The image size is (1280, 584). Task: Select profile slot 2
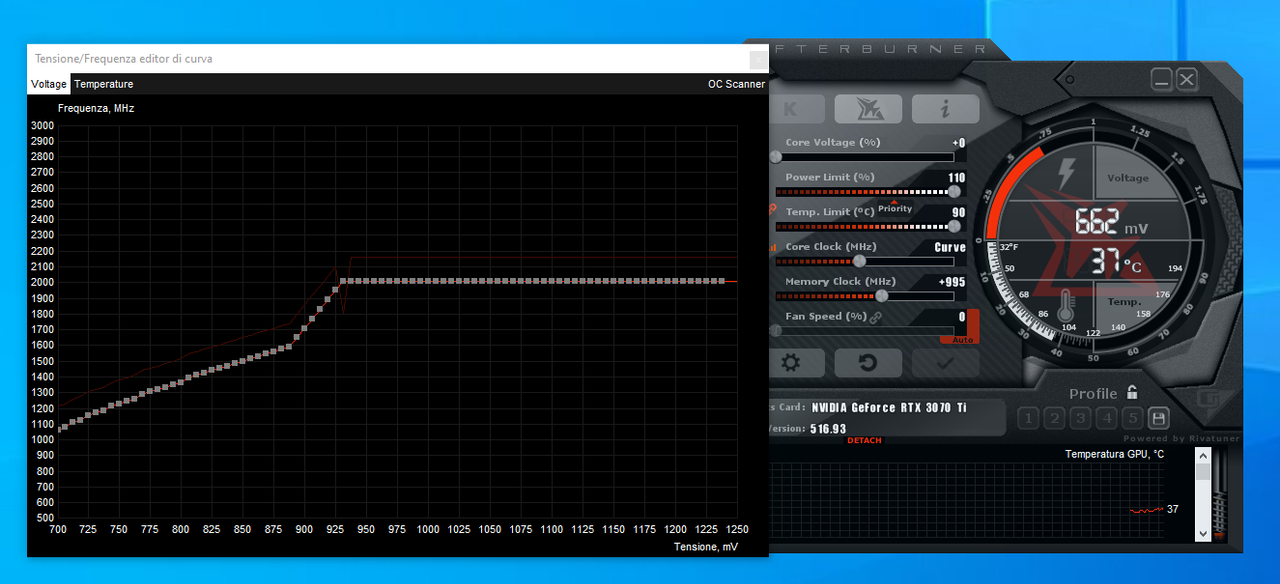pos(1054,418)
